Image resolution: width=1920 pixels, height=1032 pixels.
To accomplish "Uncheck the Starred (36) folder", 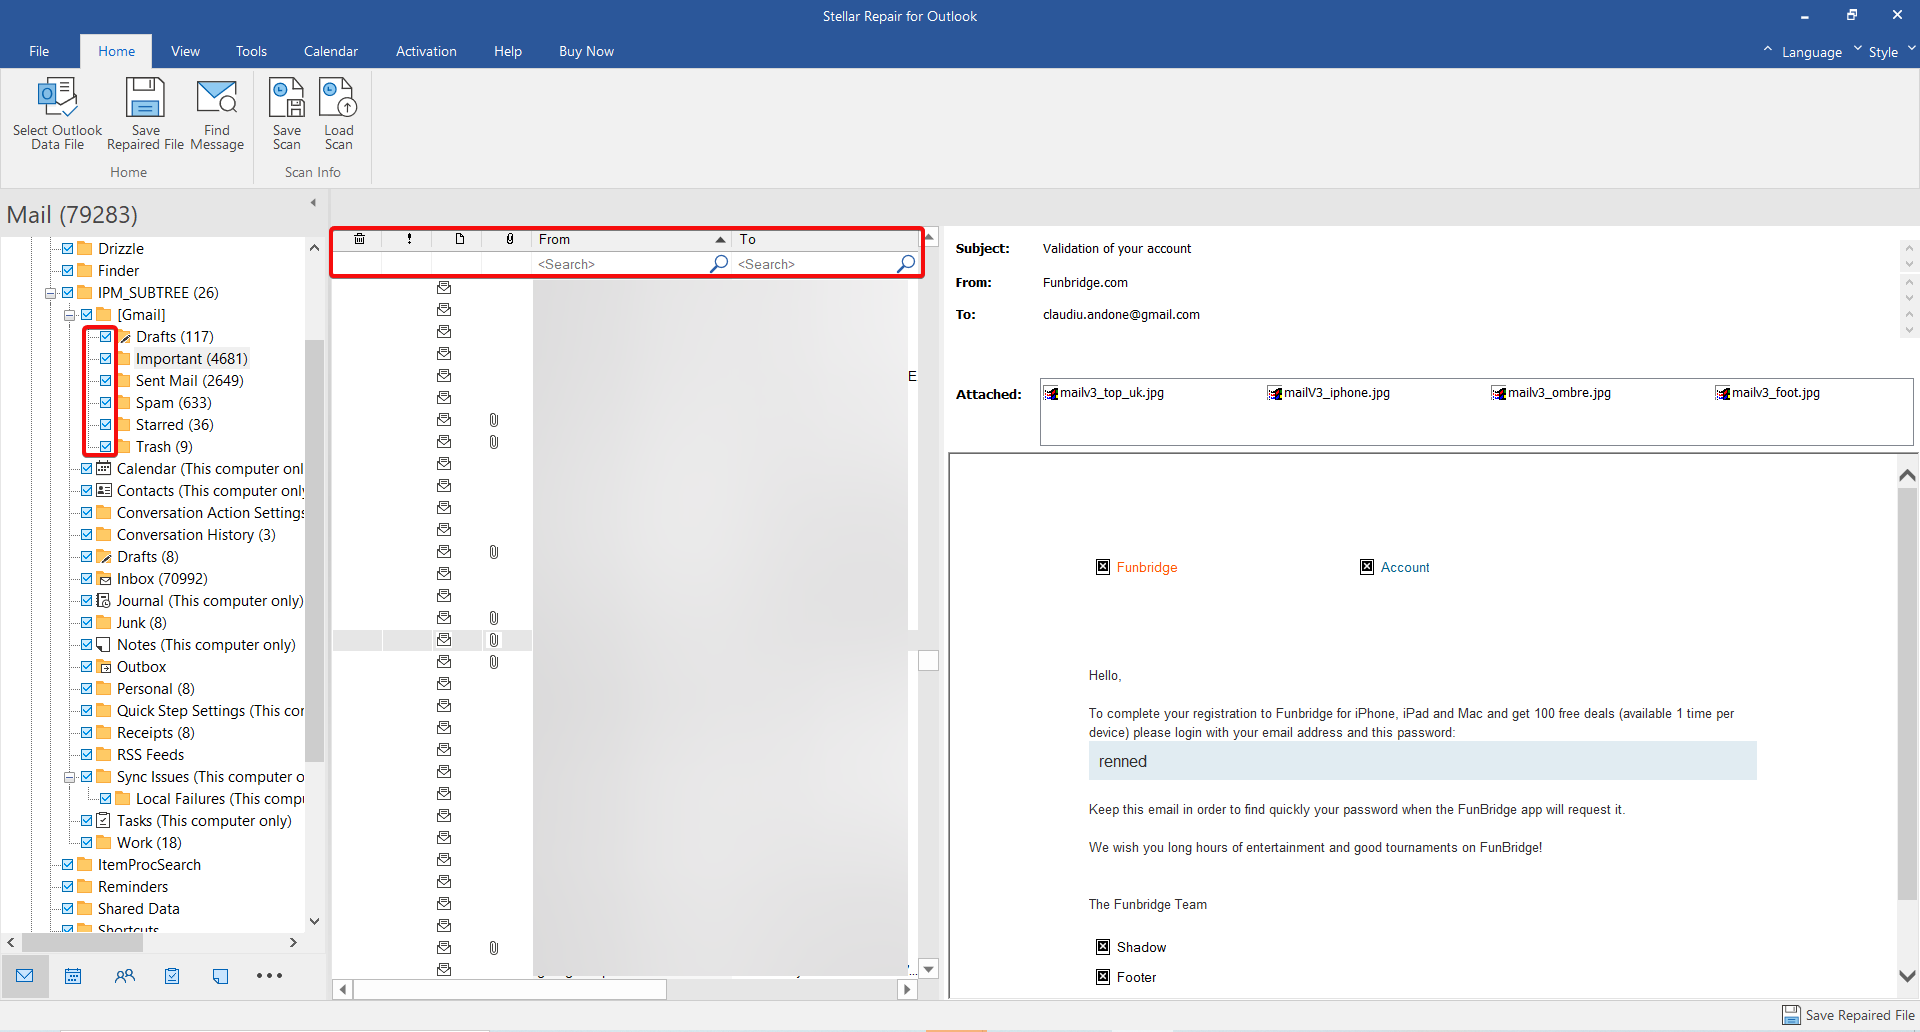I will (x=106, y=425).
